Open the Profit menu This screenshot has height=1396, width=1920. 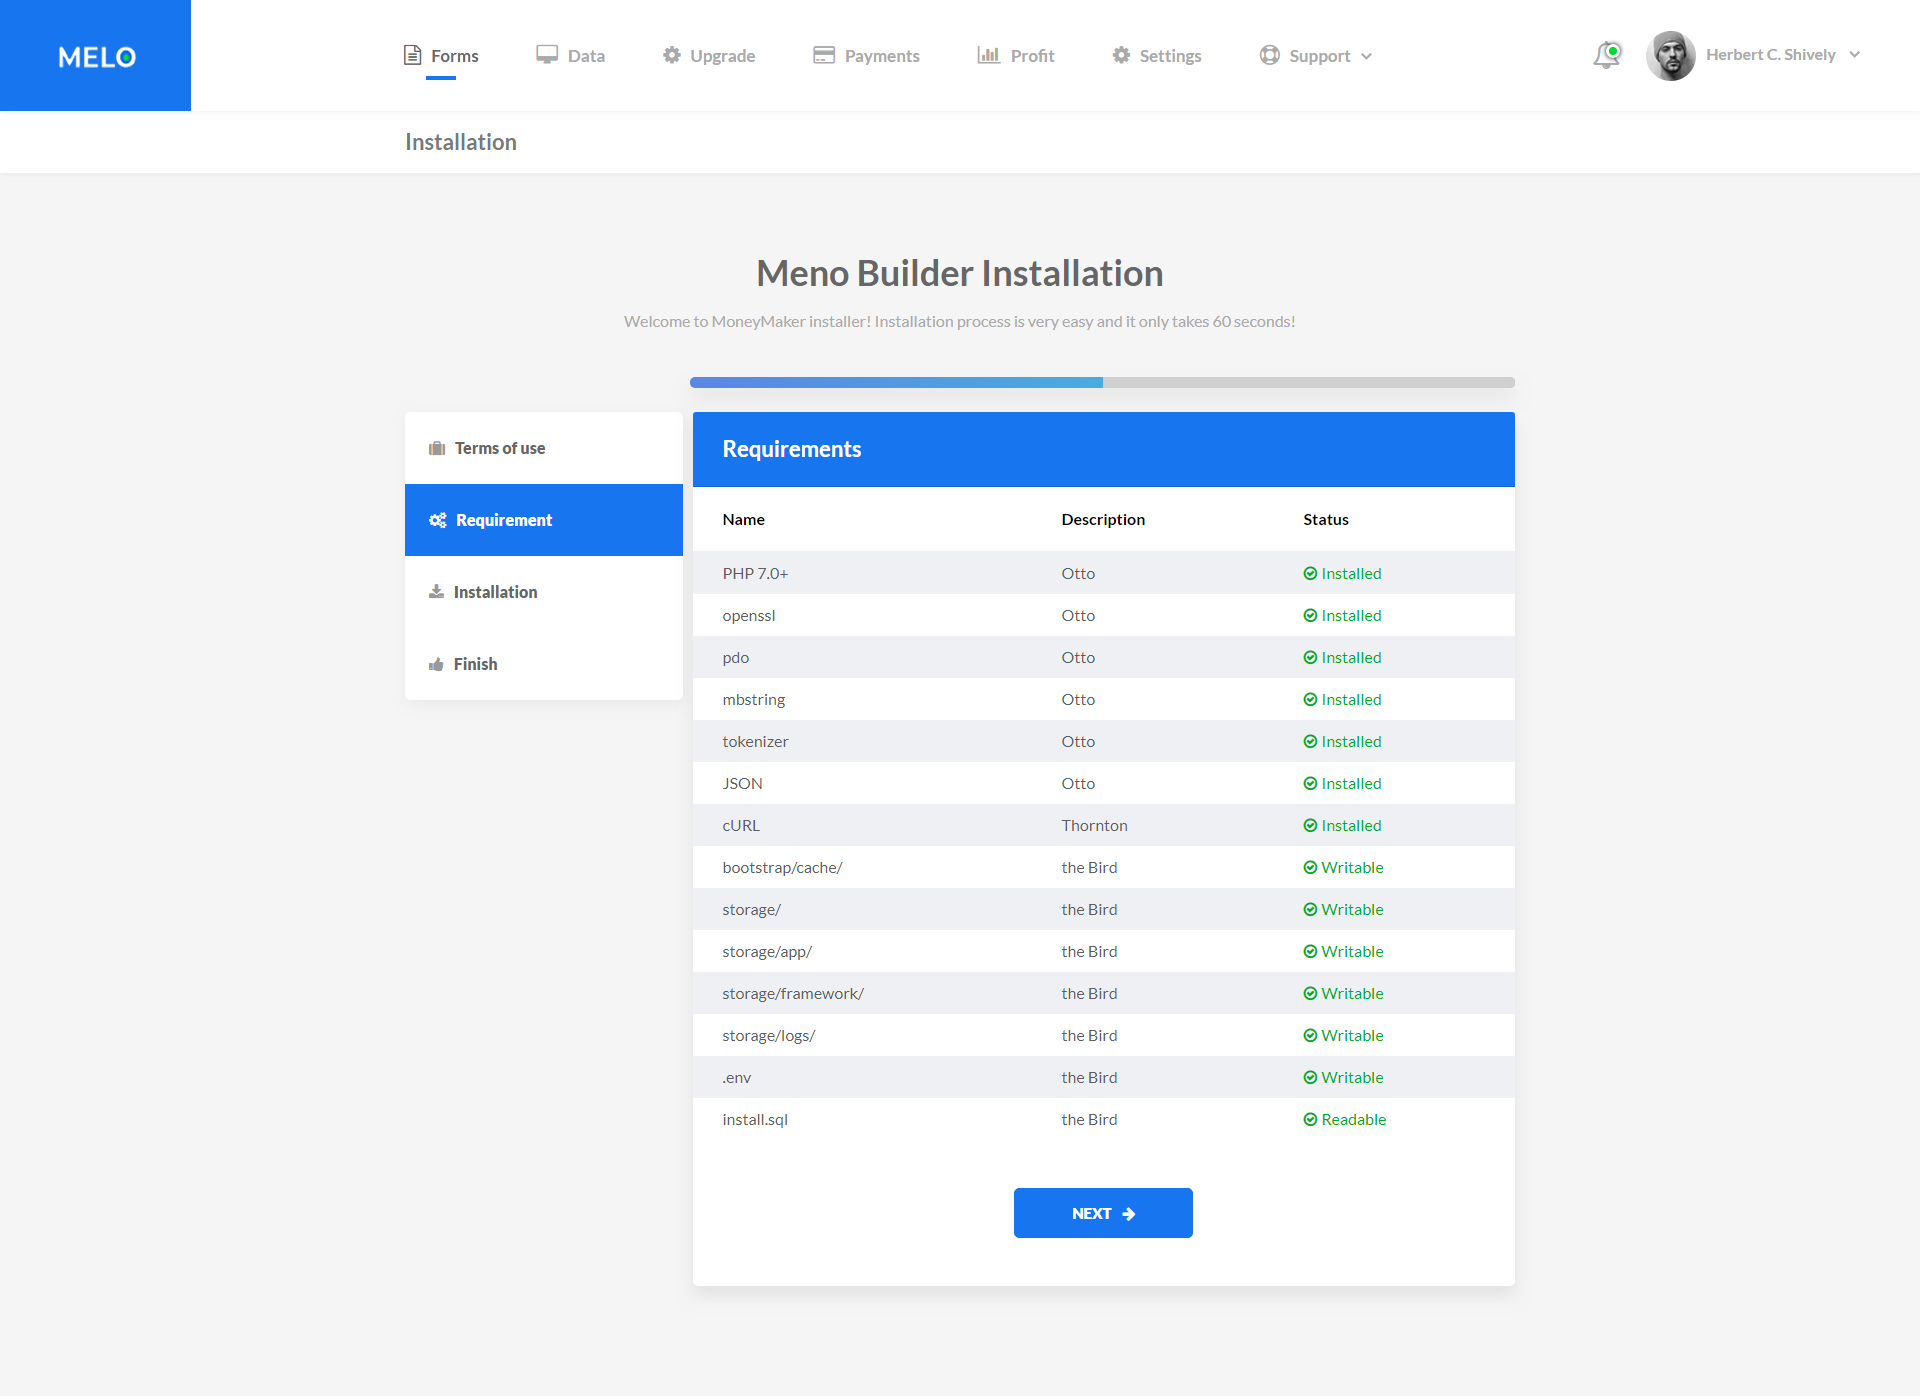pos(1016,55)
